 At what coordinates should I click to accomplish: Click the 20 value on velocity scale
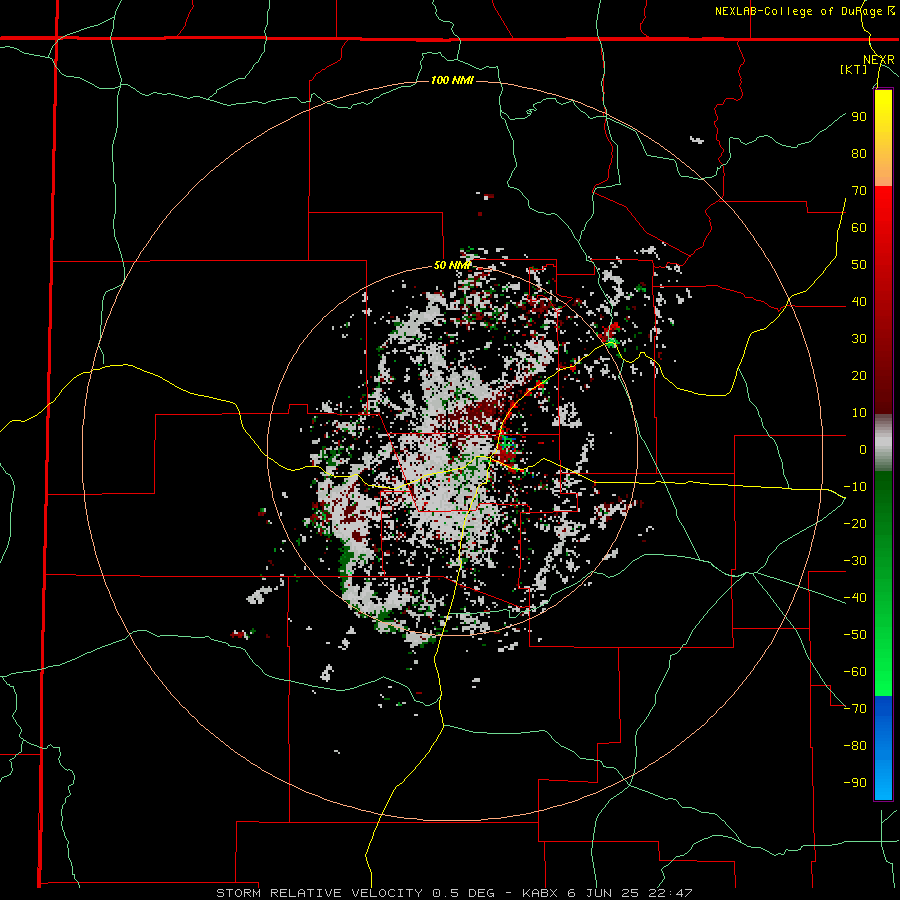pyautogui.click(x=859, y=376)
